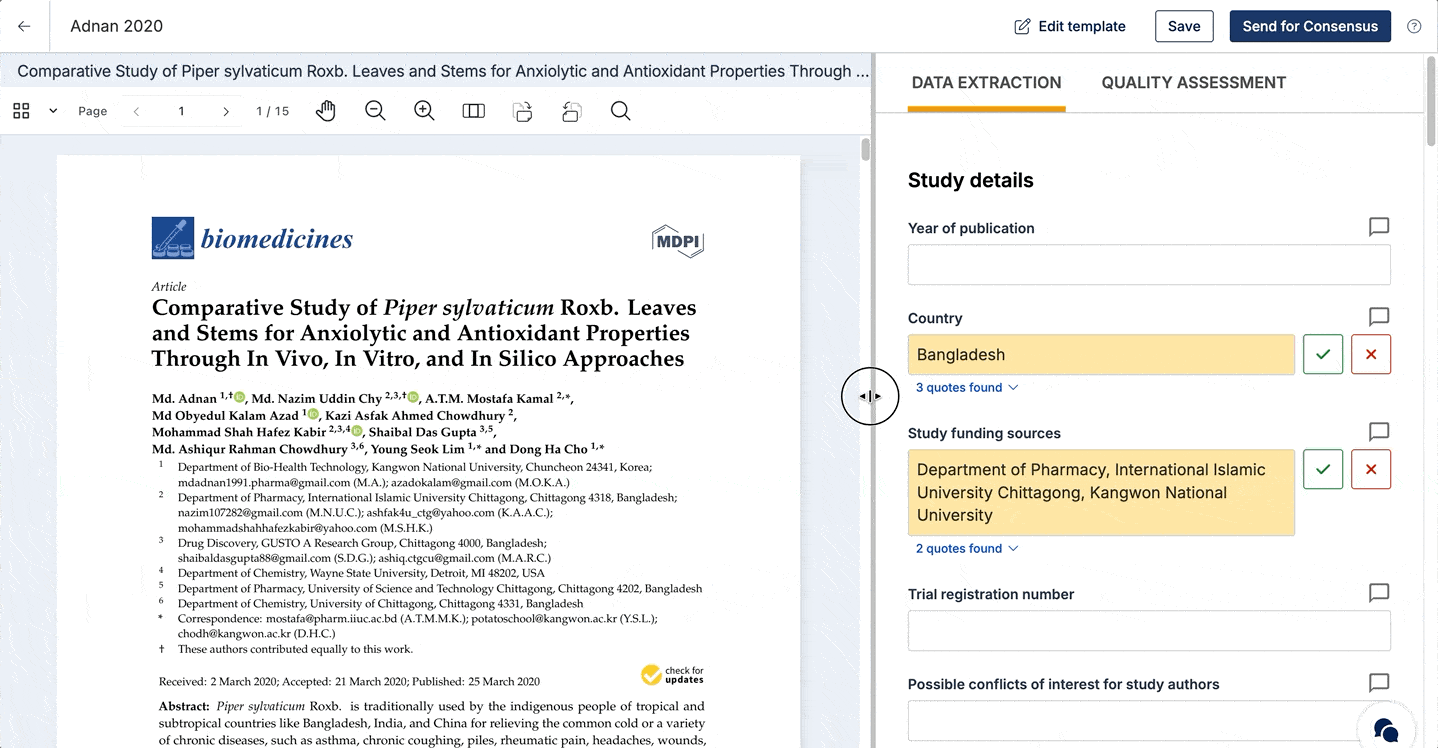Open thumbnail view dropdown arrow
The image size is (1438, 748).
pos(53,111)
